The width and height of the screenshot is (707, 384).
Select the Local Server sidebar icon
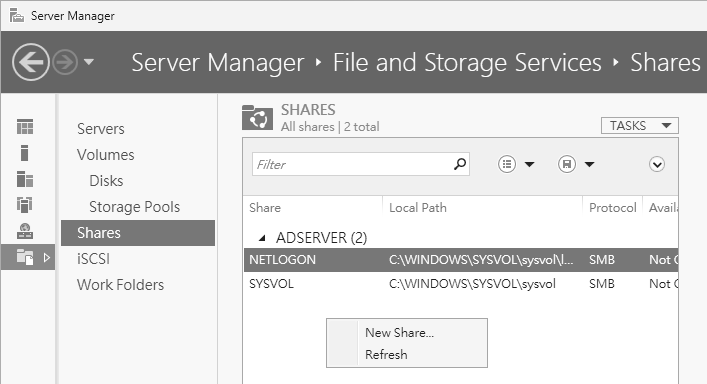25,153
